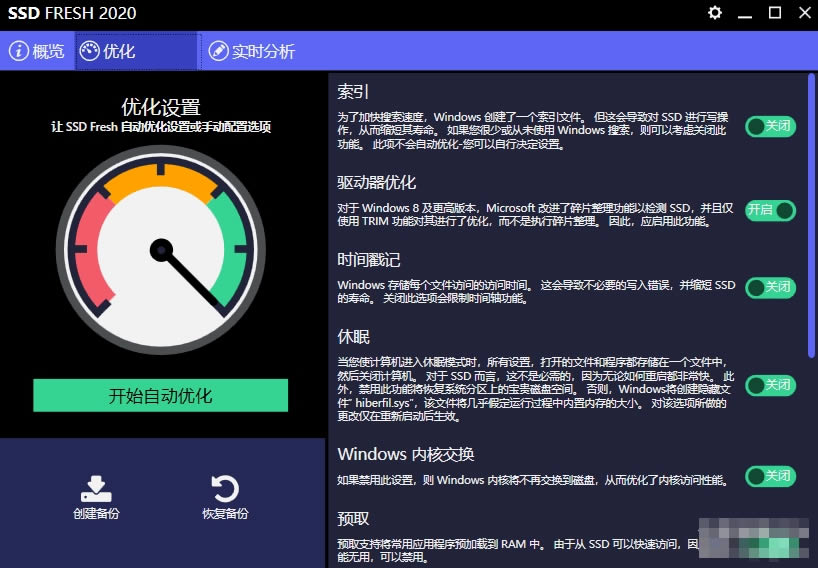This screenshot has height=568, width=818.
Task: Click the 优化设置 title
Action: [161, 107]
